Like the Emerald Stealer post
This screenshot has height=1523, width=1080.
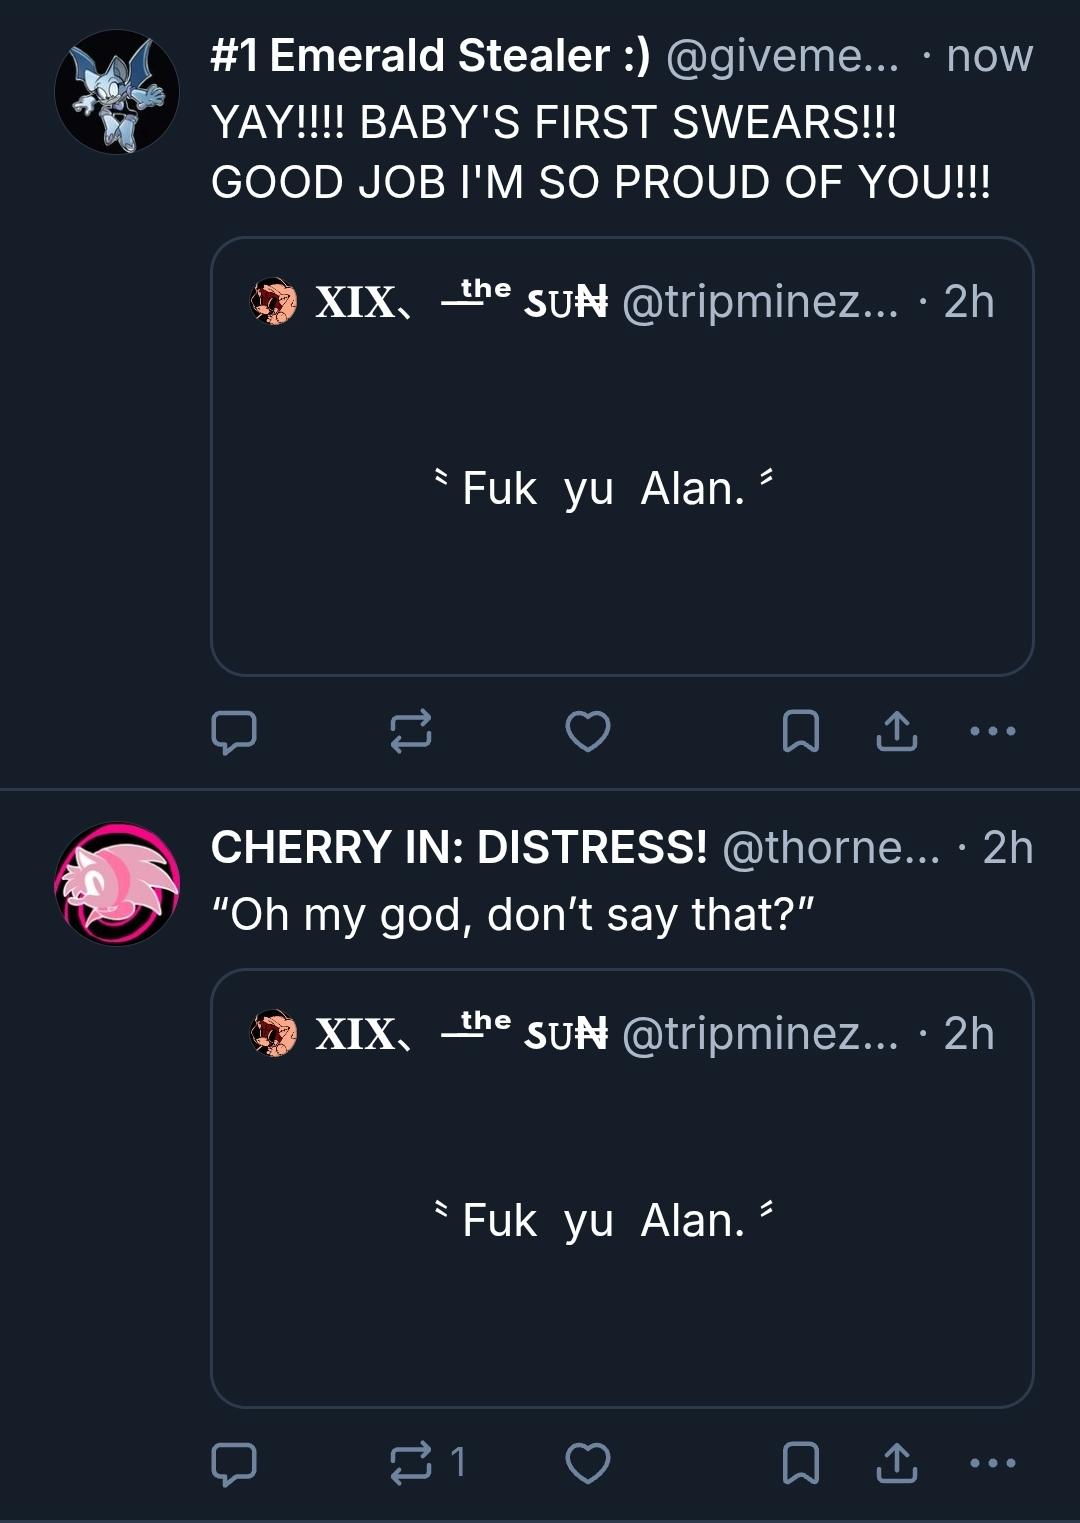[587, 731]
